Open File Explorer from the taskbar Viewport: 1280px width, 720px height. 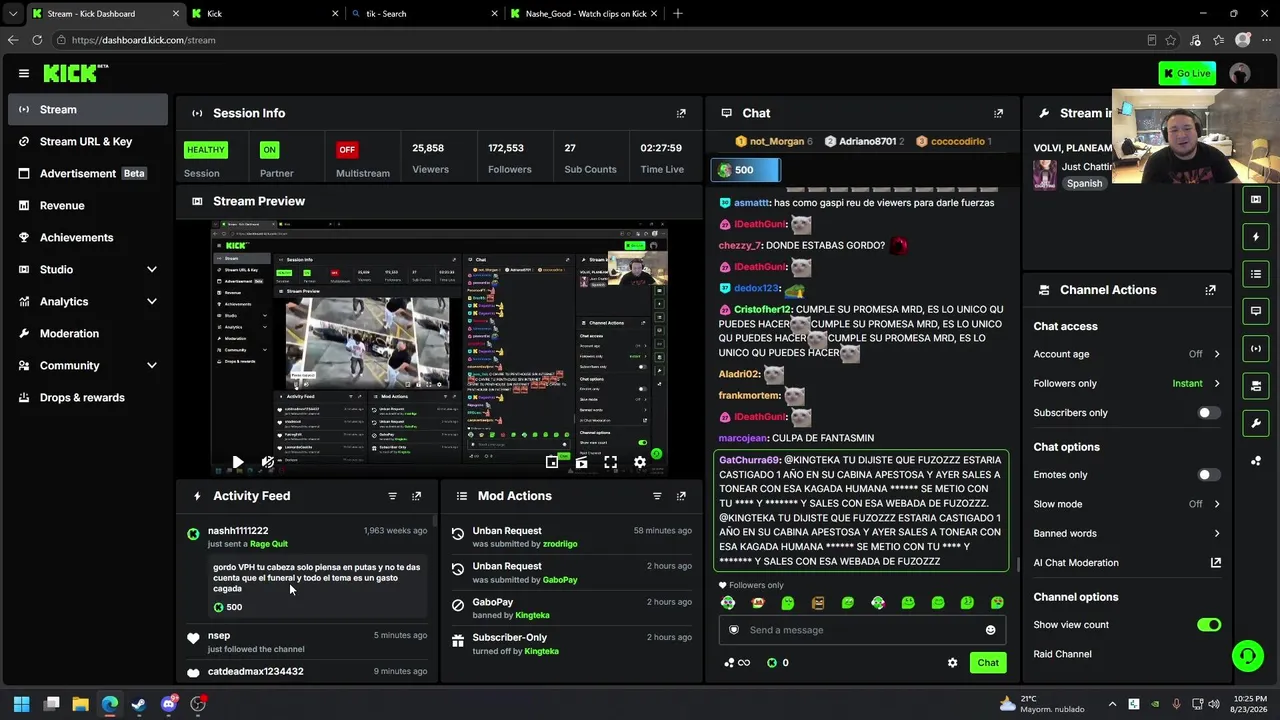[x=80, y=704]
